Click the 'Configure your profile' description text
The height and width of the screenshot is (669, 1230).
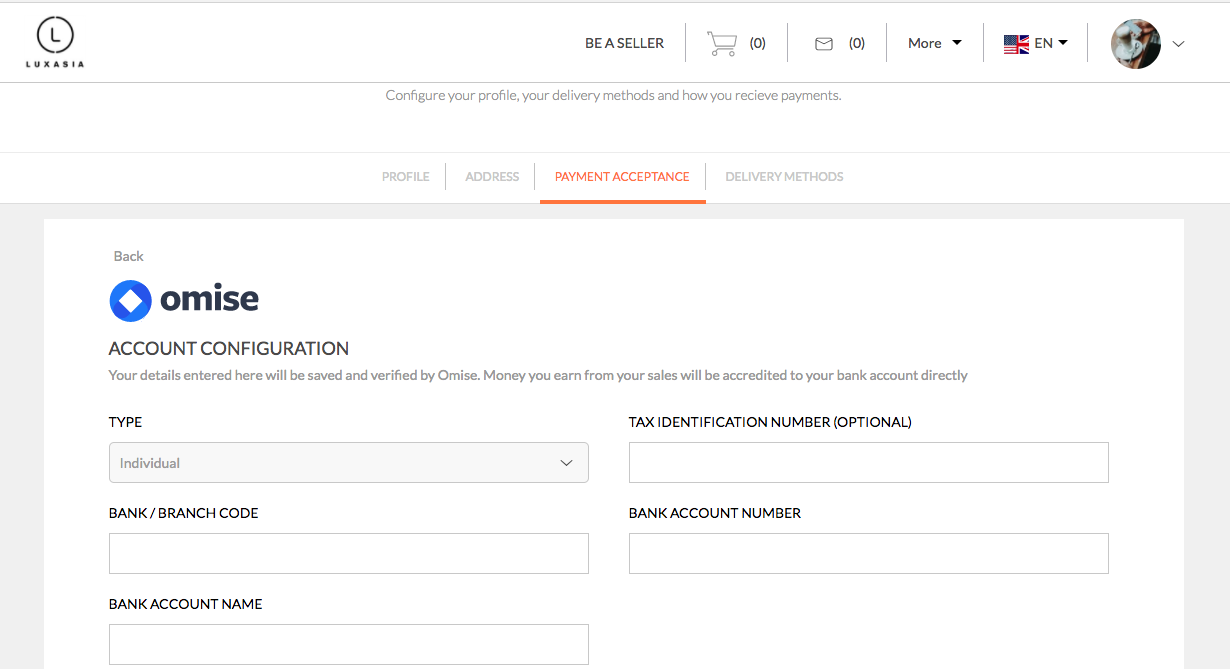pos(613,96)
